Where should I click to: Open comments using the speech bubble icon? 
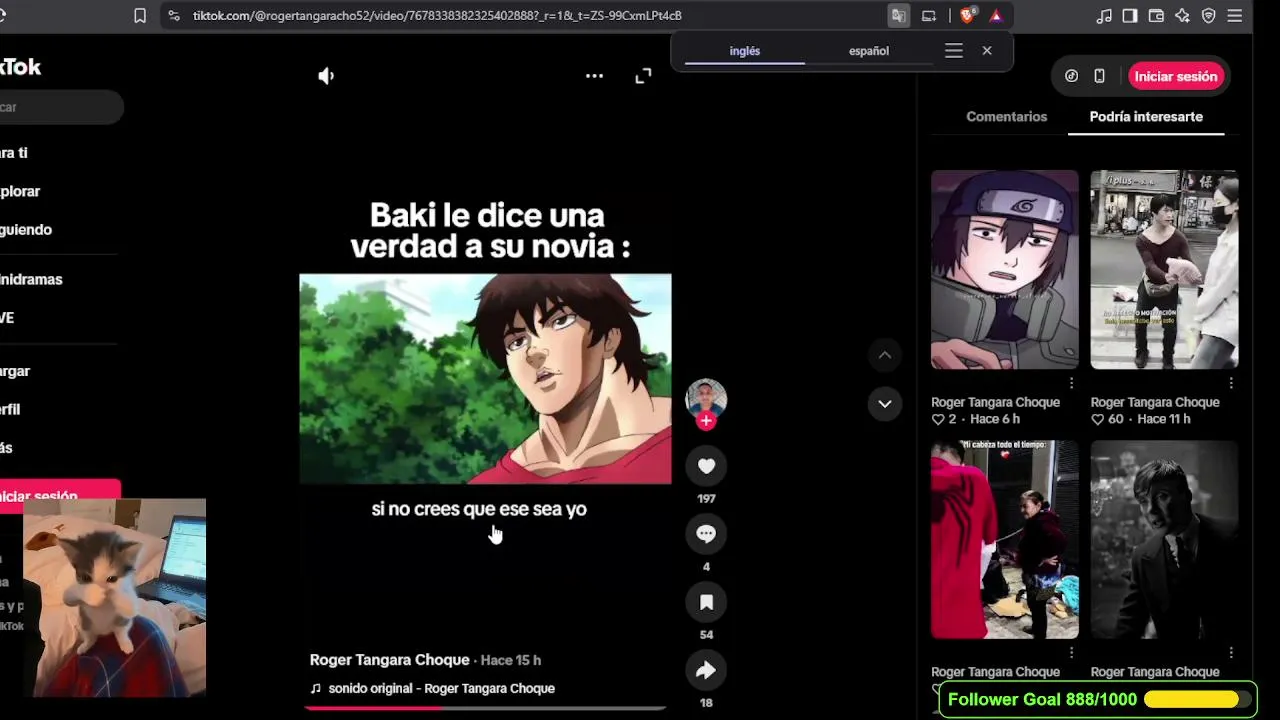[x=706, y=534]
